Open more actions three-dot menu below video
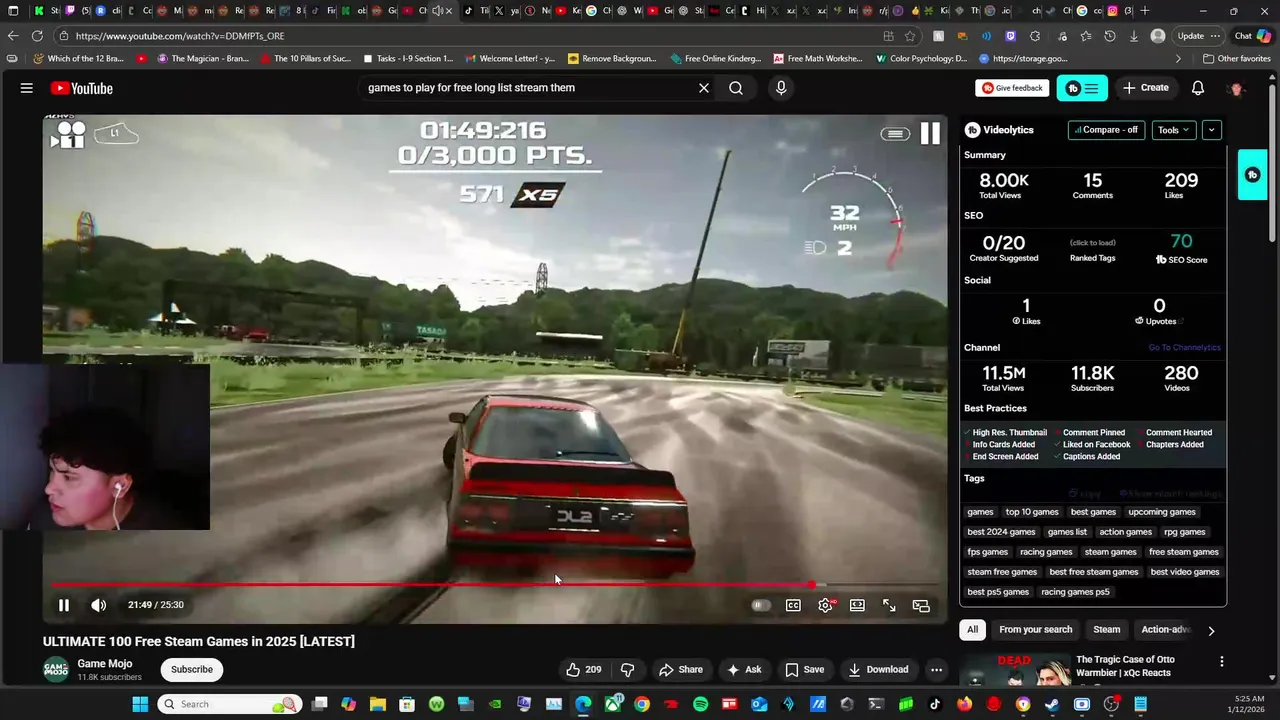The image size is (1280, 720). point(936,670)
